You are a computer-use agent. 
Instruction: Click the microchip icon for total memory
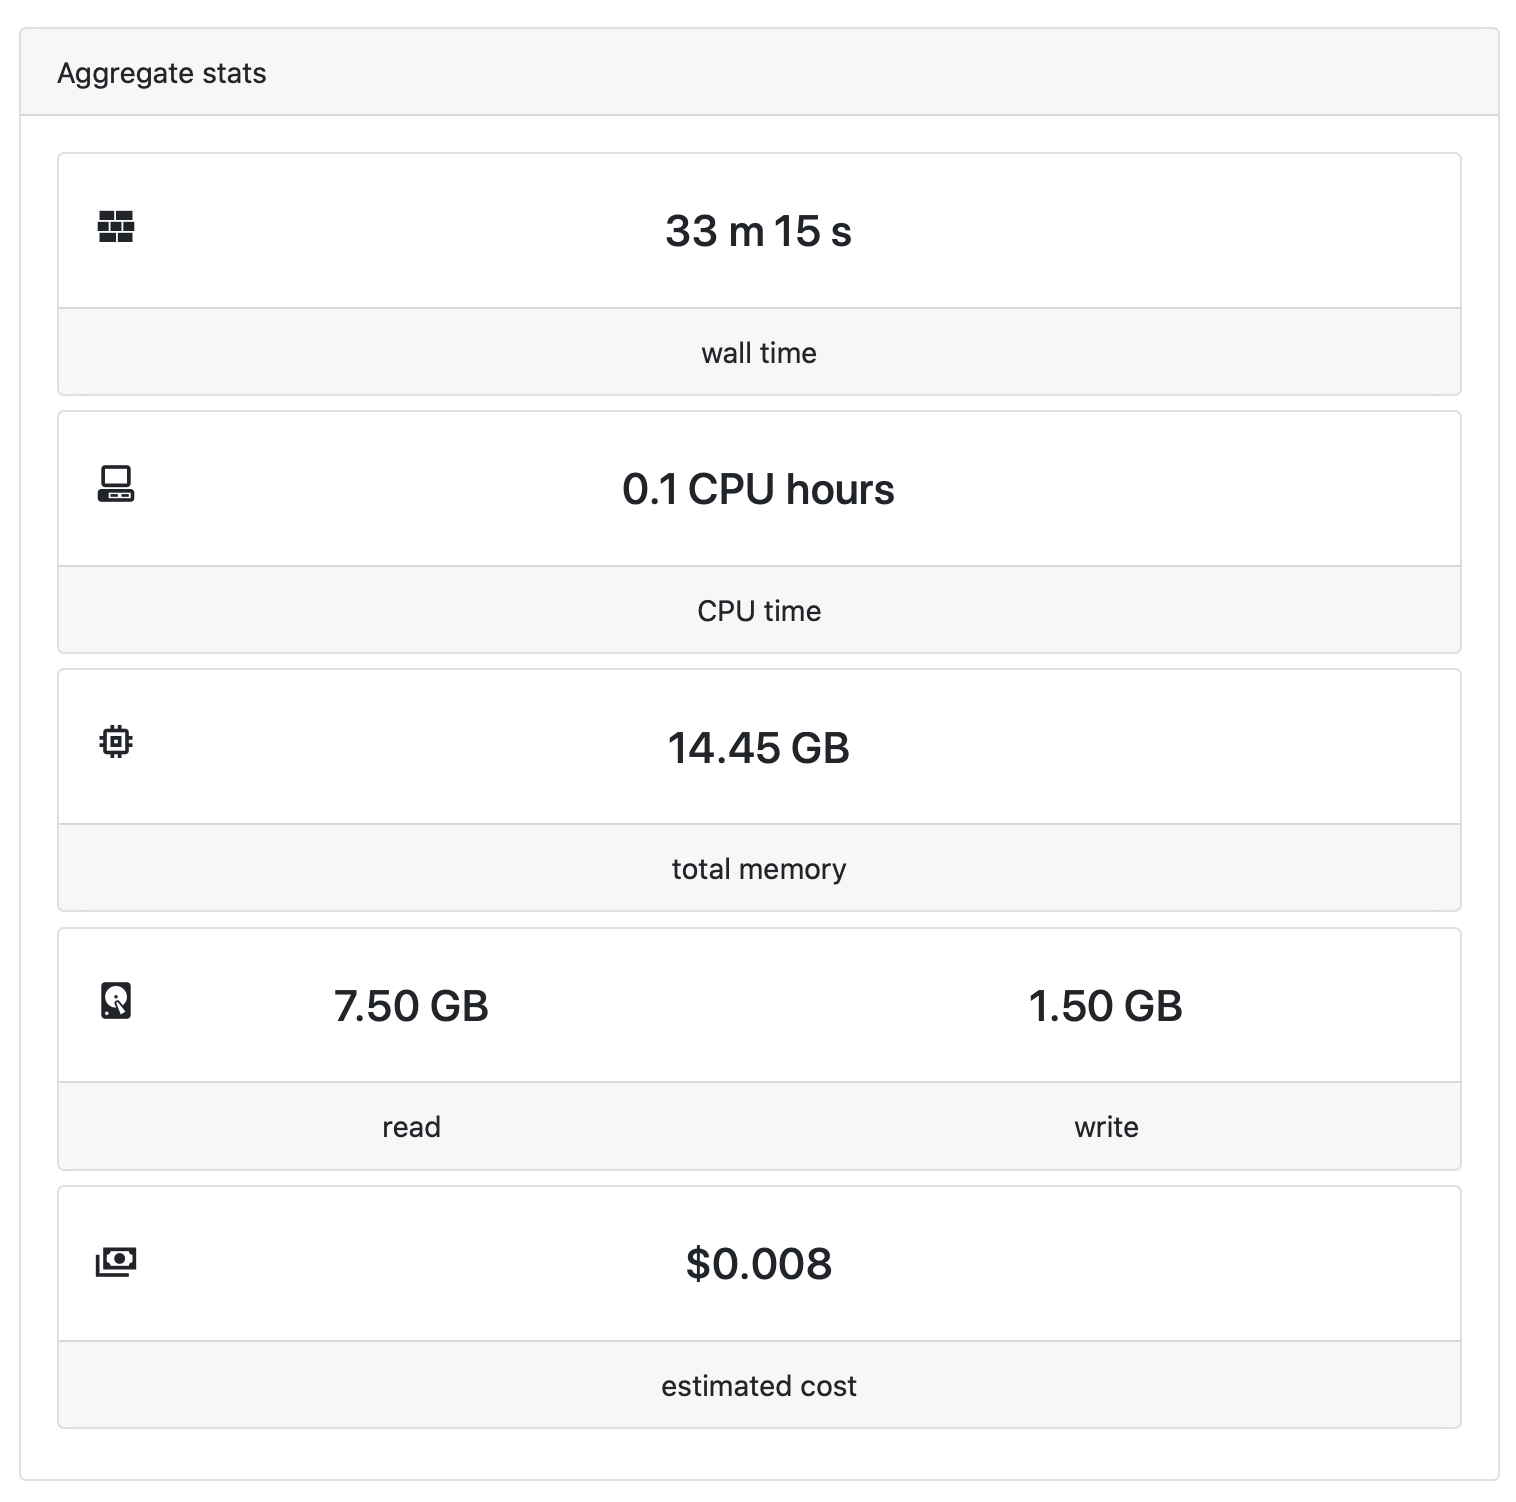tap(116, 742)
